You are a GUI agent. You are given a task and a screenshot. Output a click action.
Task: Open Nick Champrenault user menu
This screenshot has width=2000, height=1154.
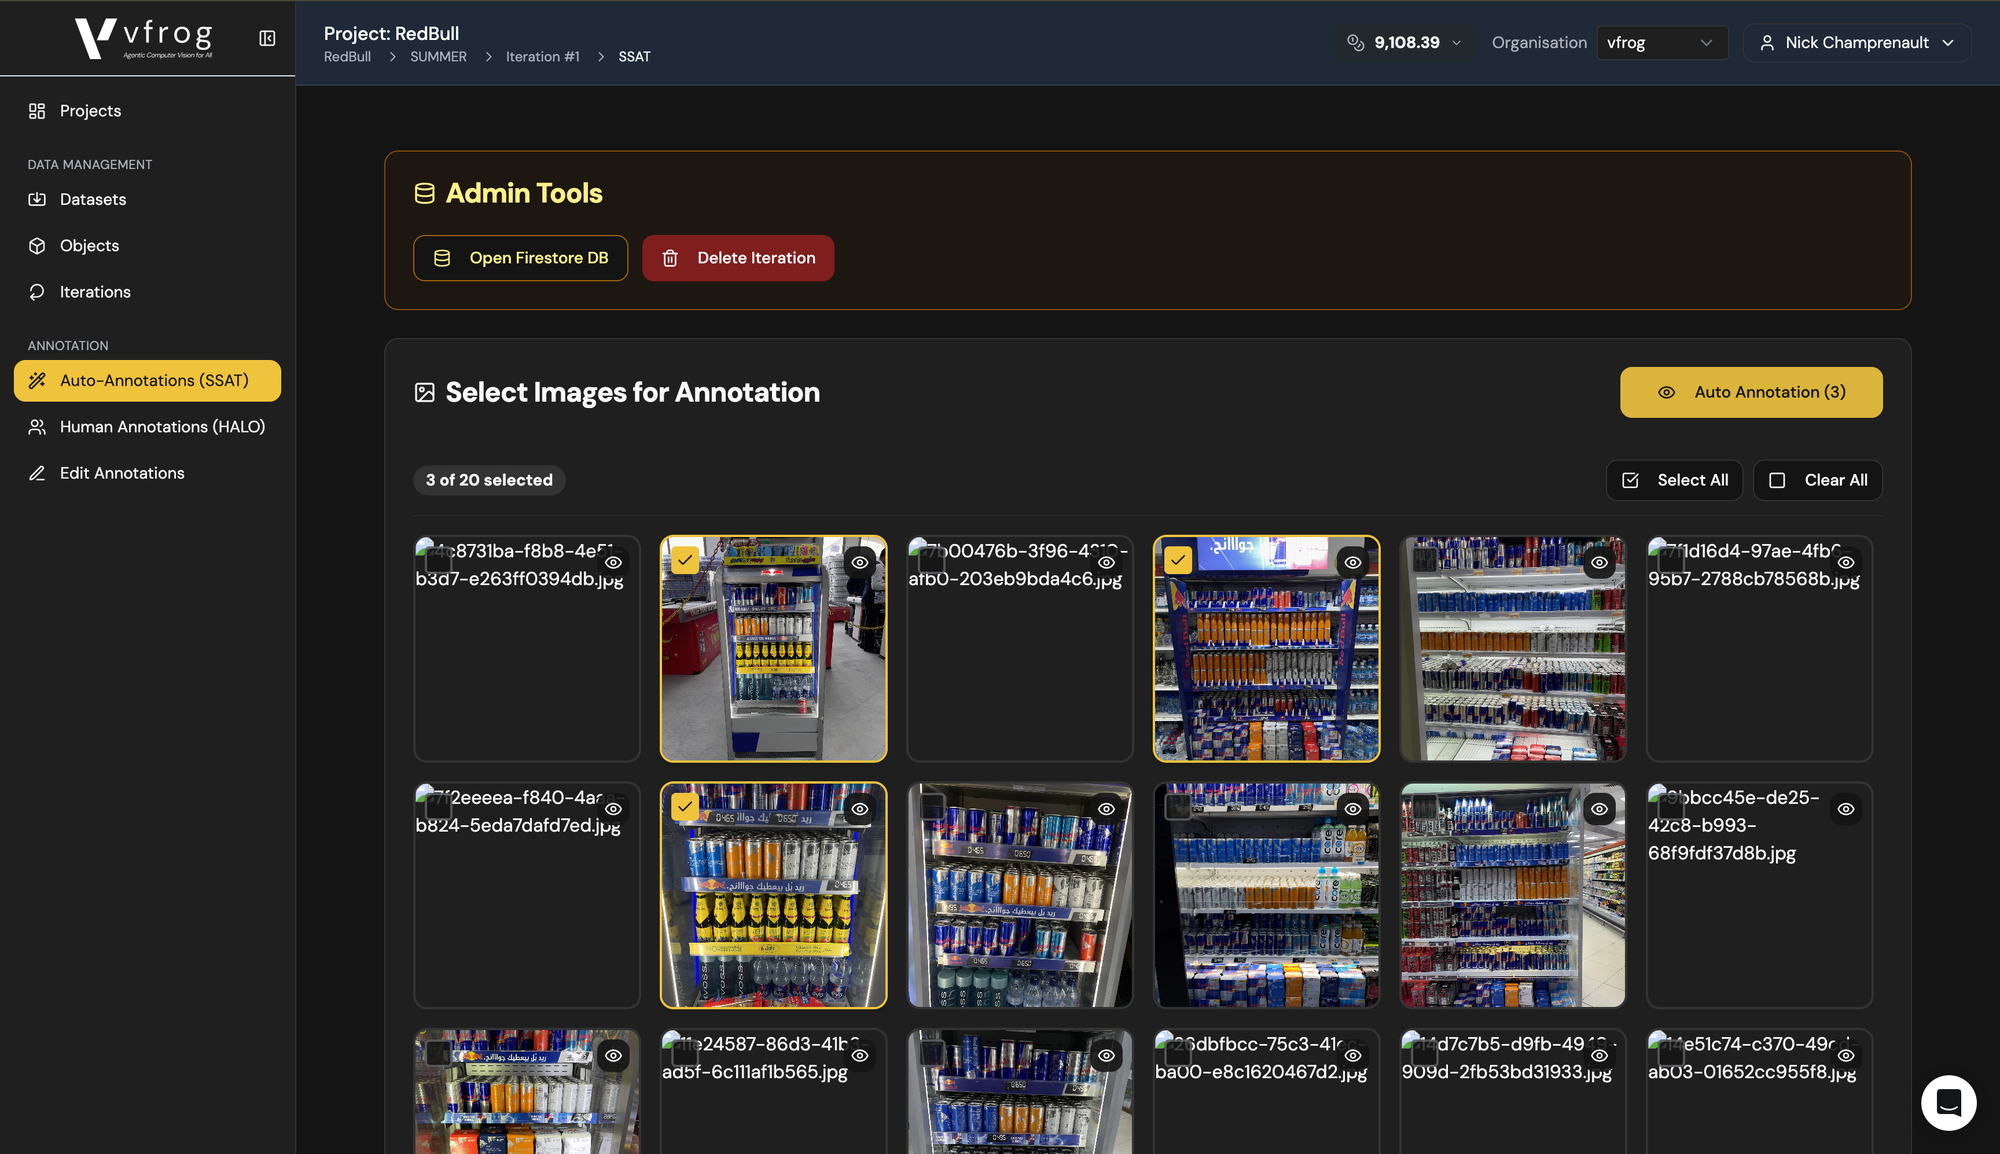click(x=1856, y=43)
